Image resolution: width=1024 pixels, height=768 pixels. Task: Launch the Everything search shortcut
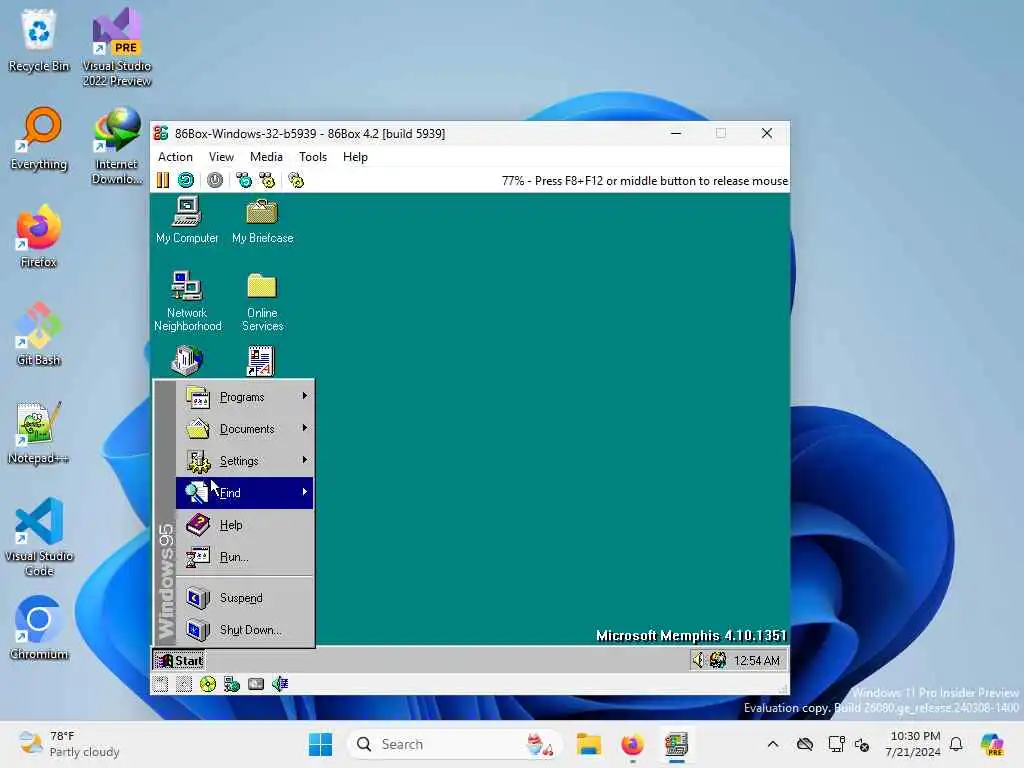39,138
